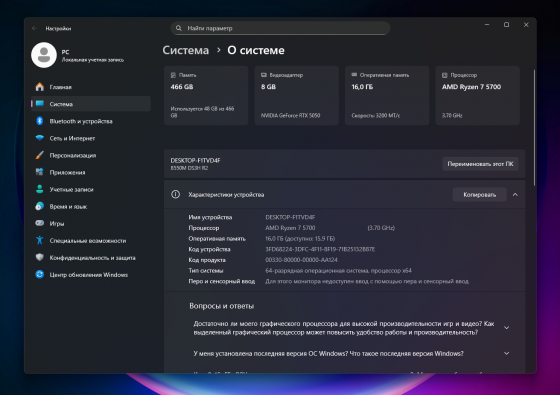Maximize the Настройки window
The image size is (560, 395).
[x=506, y=25]
